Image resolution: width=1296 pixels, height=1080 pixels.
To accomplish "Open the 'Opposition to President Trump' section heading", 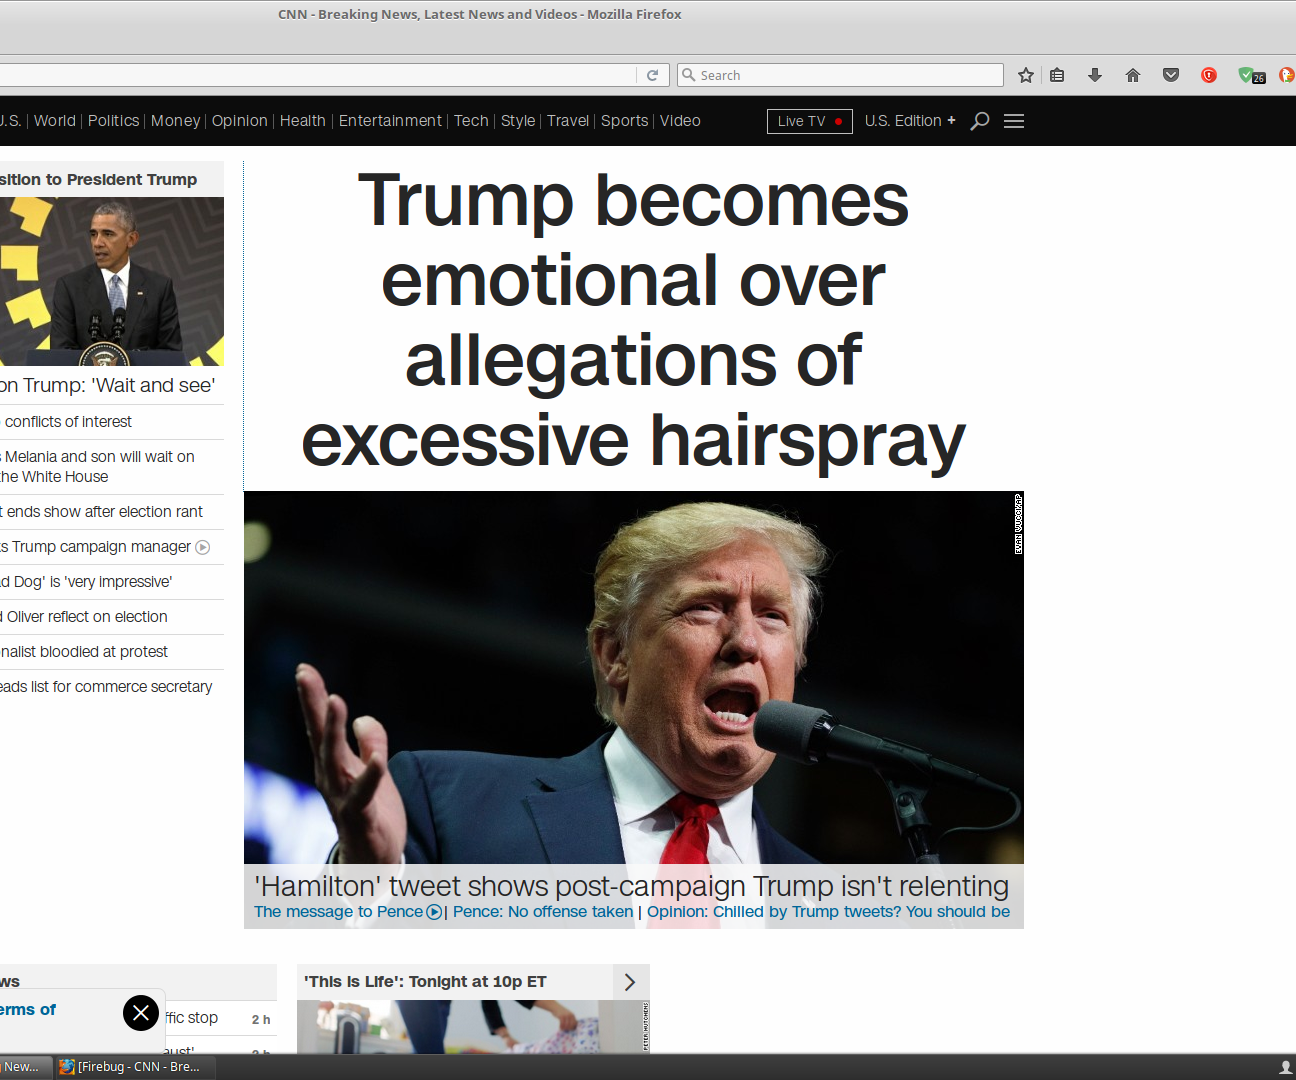I will click(99, 180).
